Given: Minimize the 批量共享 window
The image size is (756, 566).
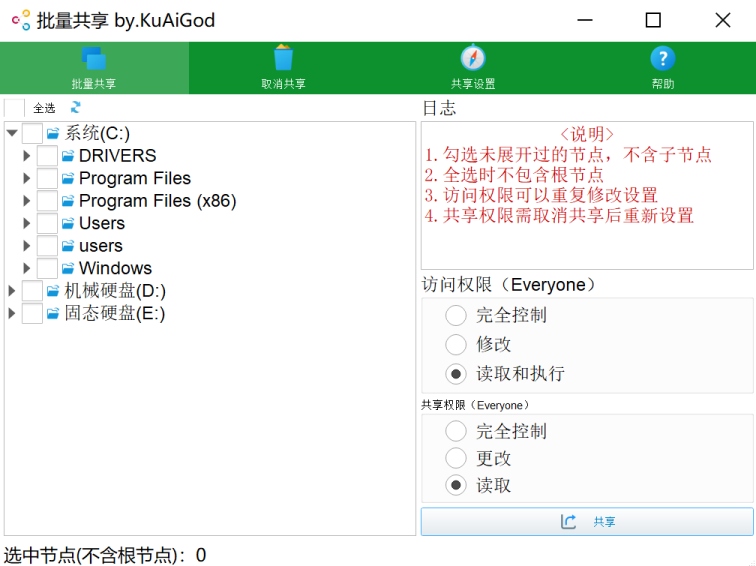Looking at the screenshot, I should (584, 20).
